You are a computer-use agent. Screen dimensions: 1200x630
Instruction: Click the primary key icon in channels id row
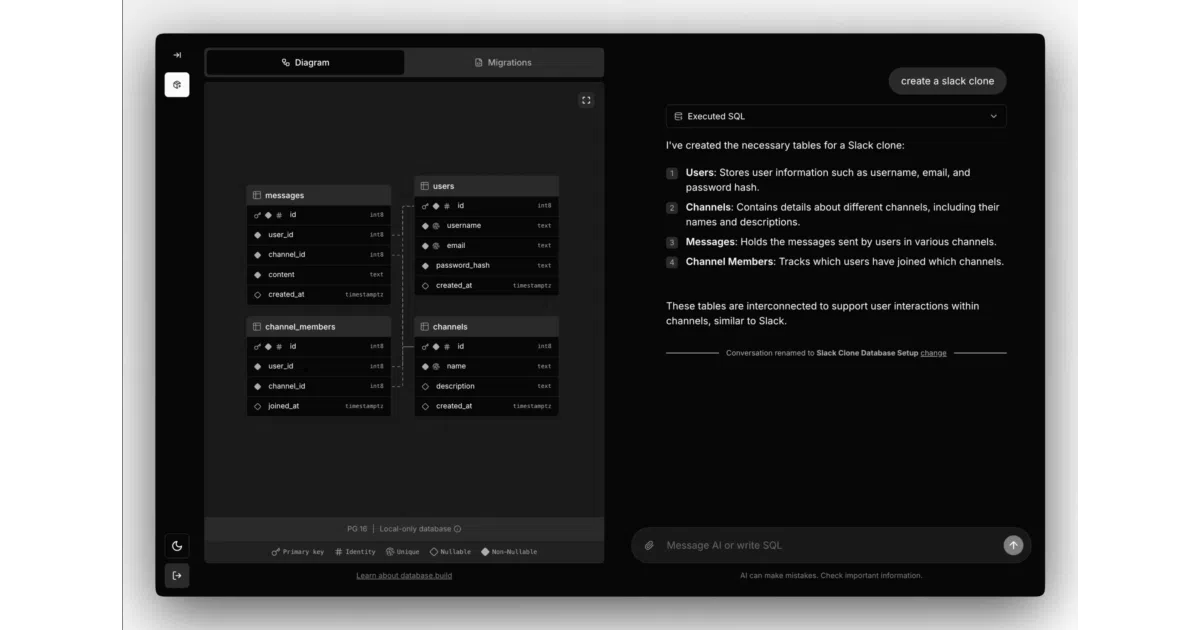425,346
